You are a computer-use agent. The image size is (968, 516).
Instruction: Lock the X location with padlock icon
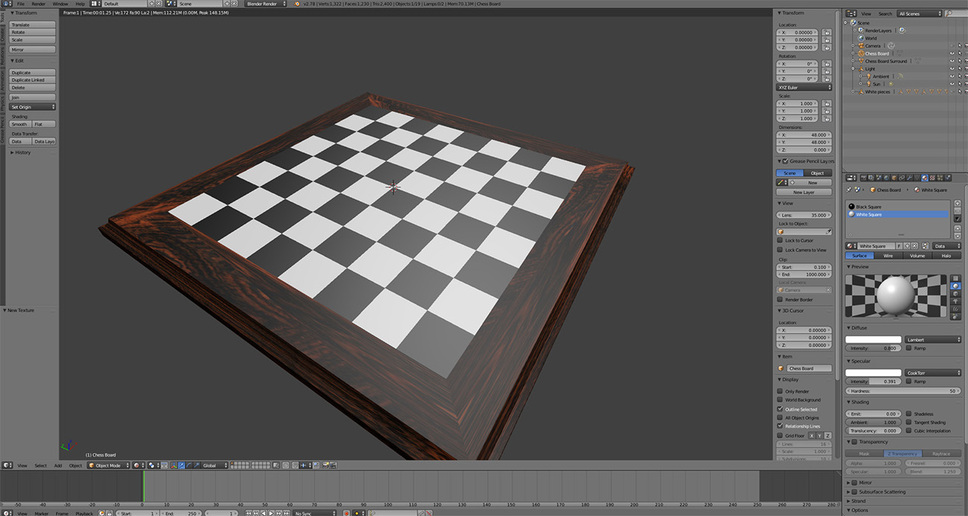[x=827, y=32]
